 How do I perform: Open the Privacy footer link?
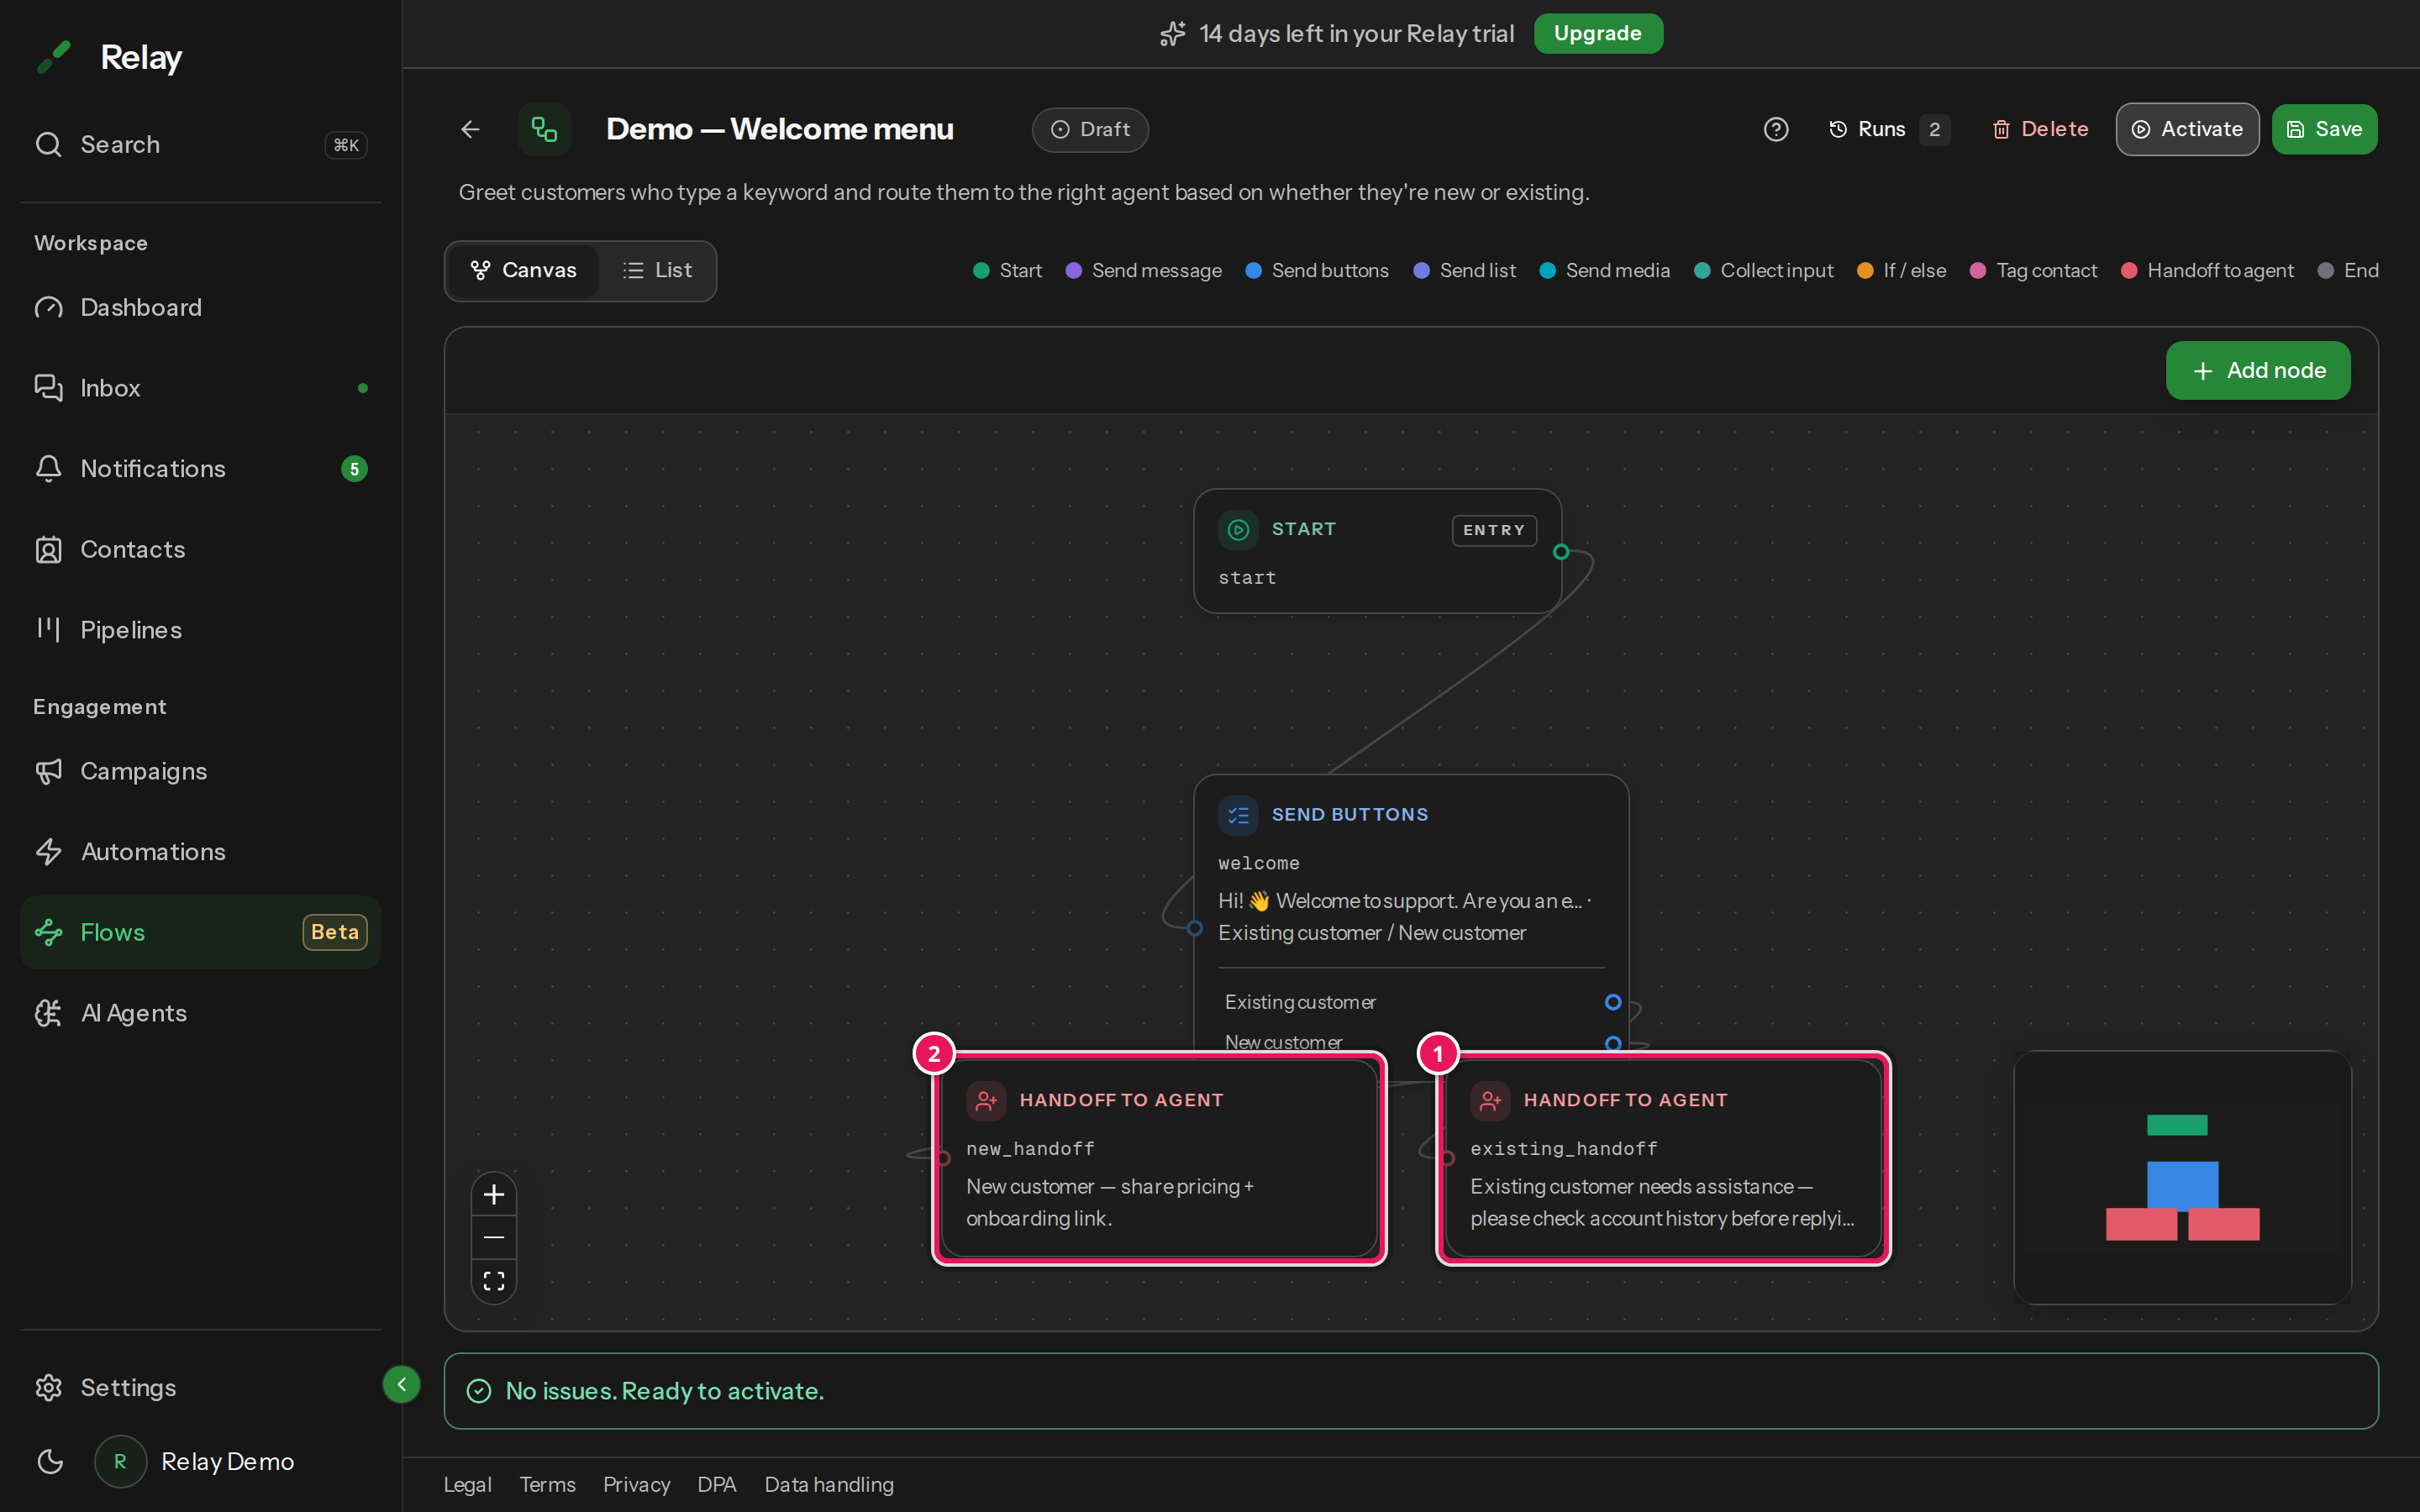(636, 1484)
